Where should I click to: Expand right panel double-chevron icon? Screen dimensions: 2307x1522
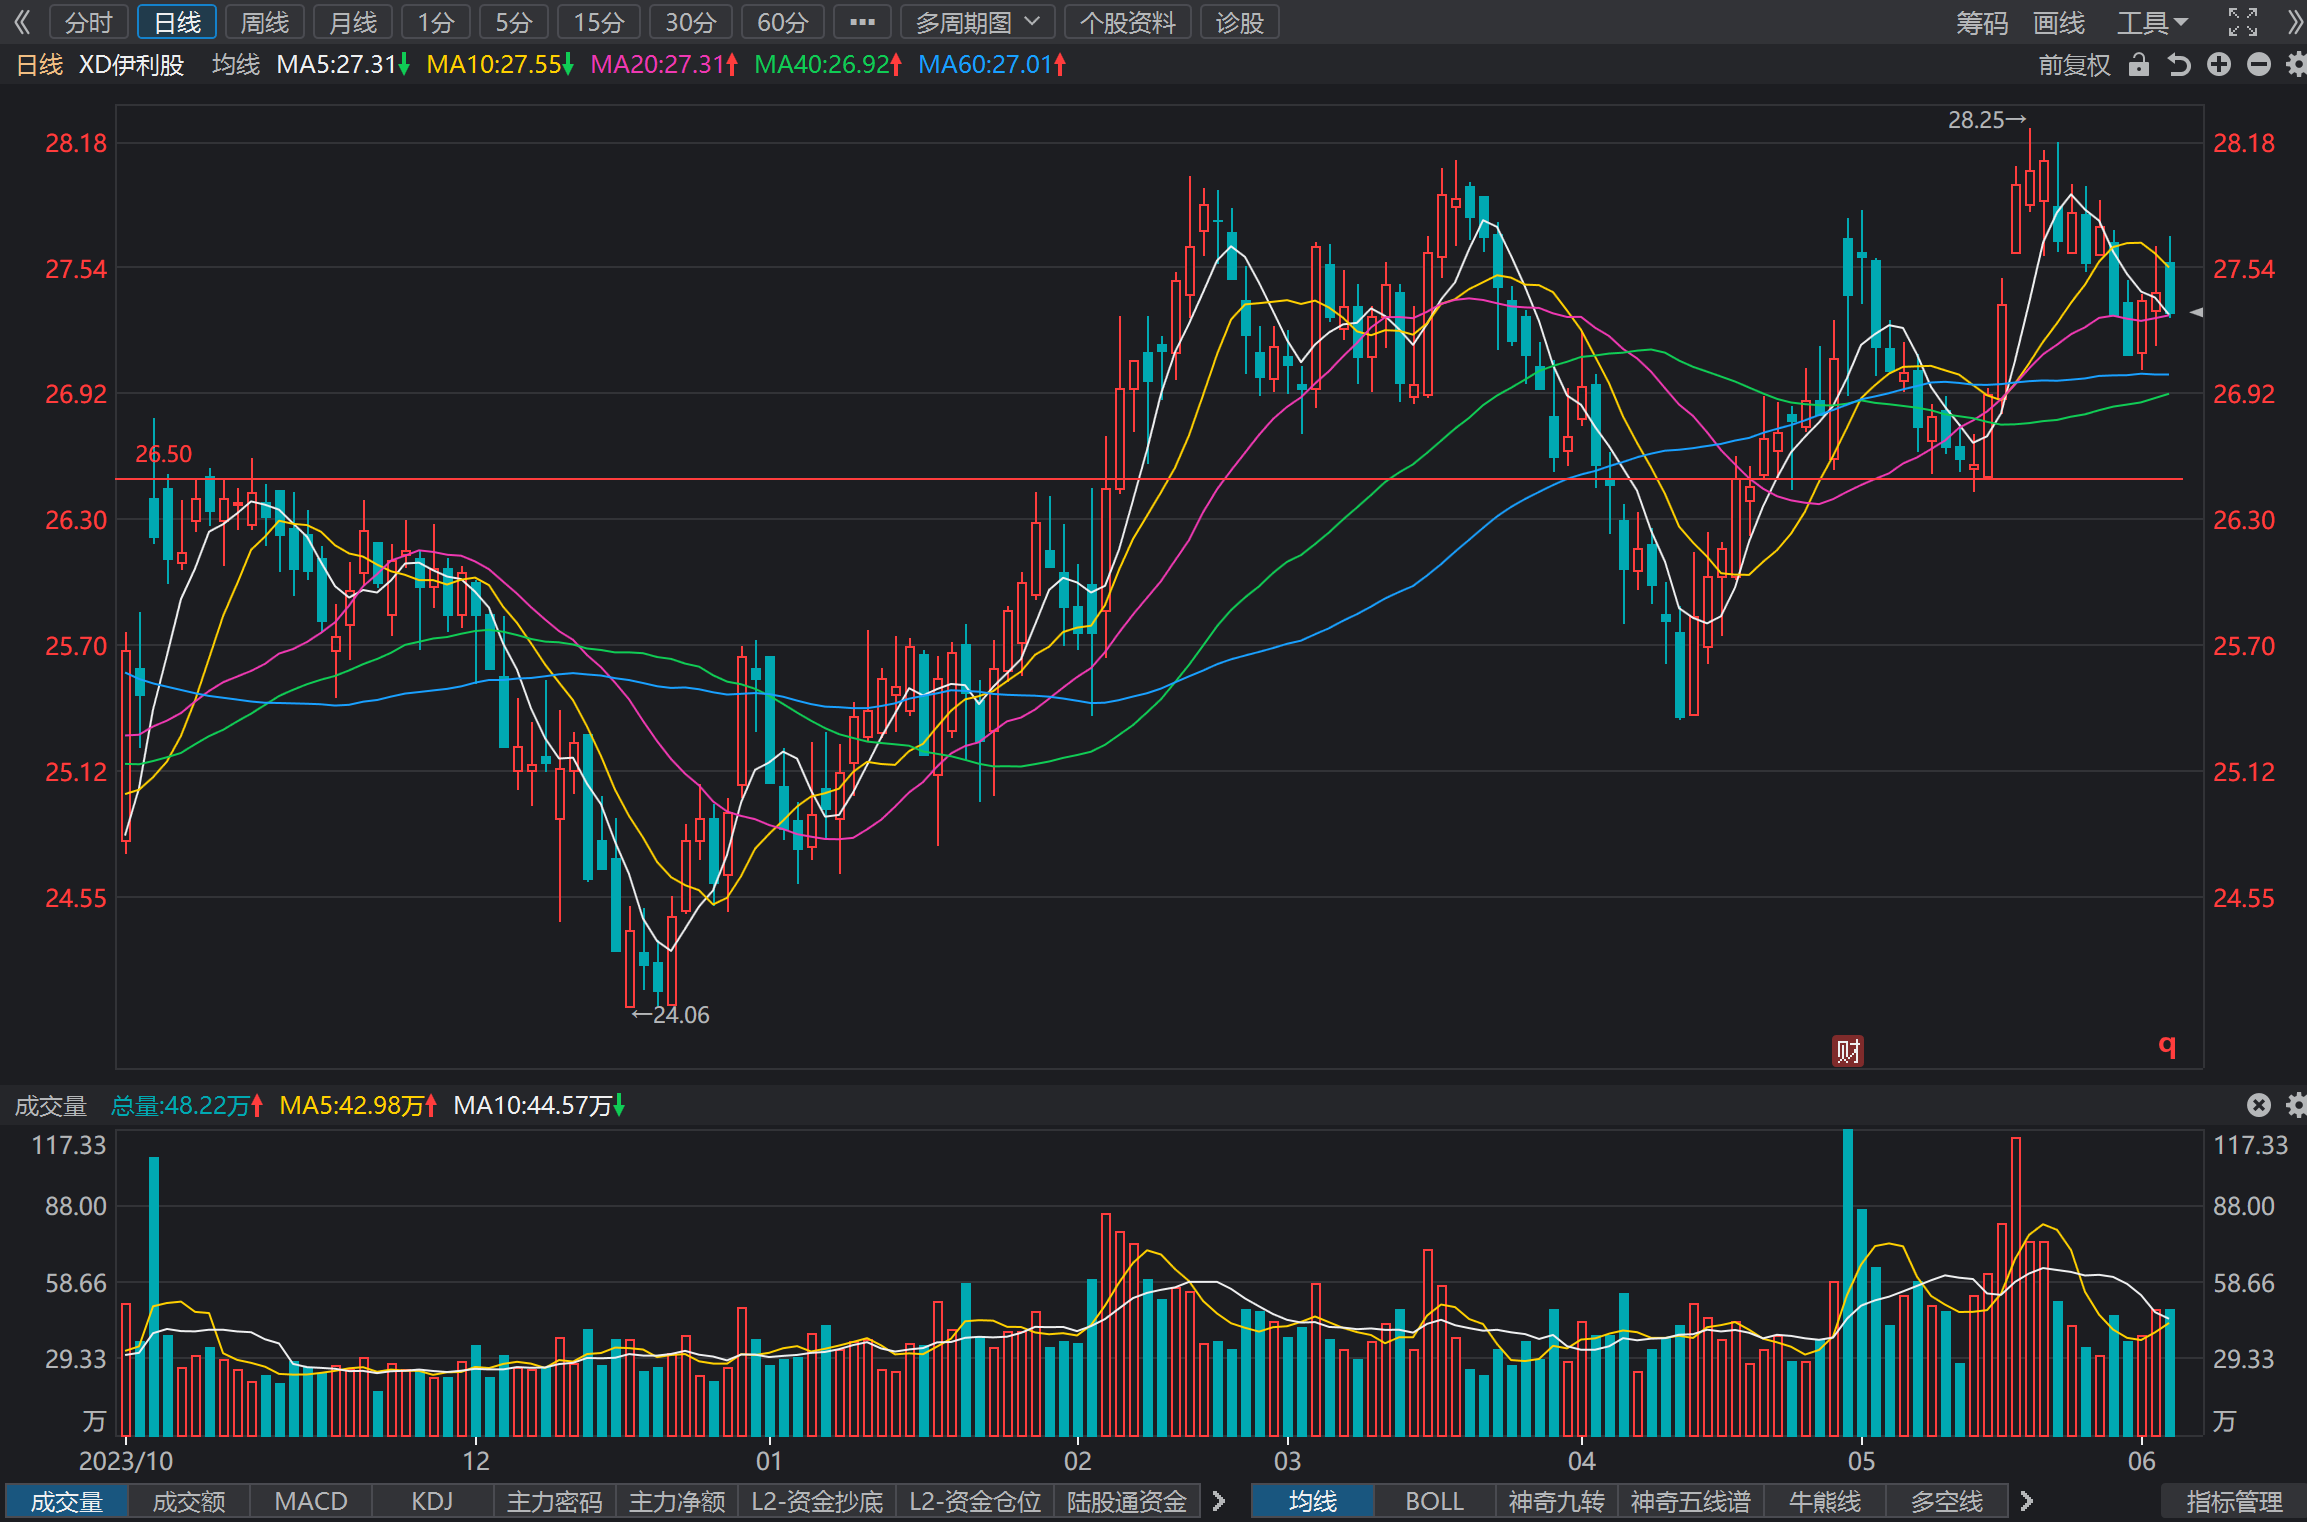pos(2294,22)
